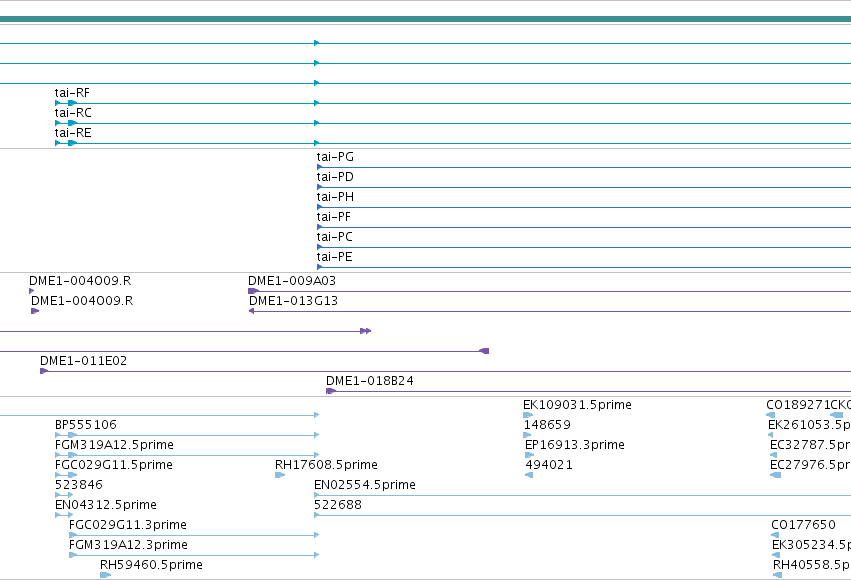Select the tai-RE transcript label
Image resolution: width=851 pixels, height=580 pixels.
pos(73,133)
